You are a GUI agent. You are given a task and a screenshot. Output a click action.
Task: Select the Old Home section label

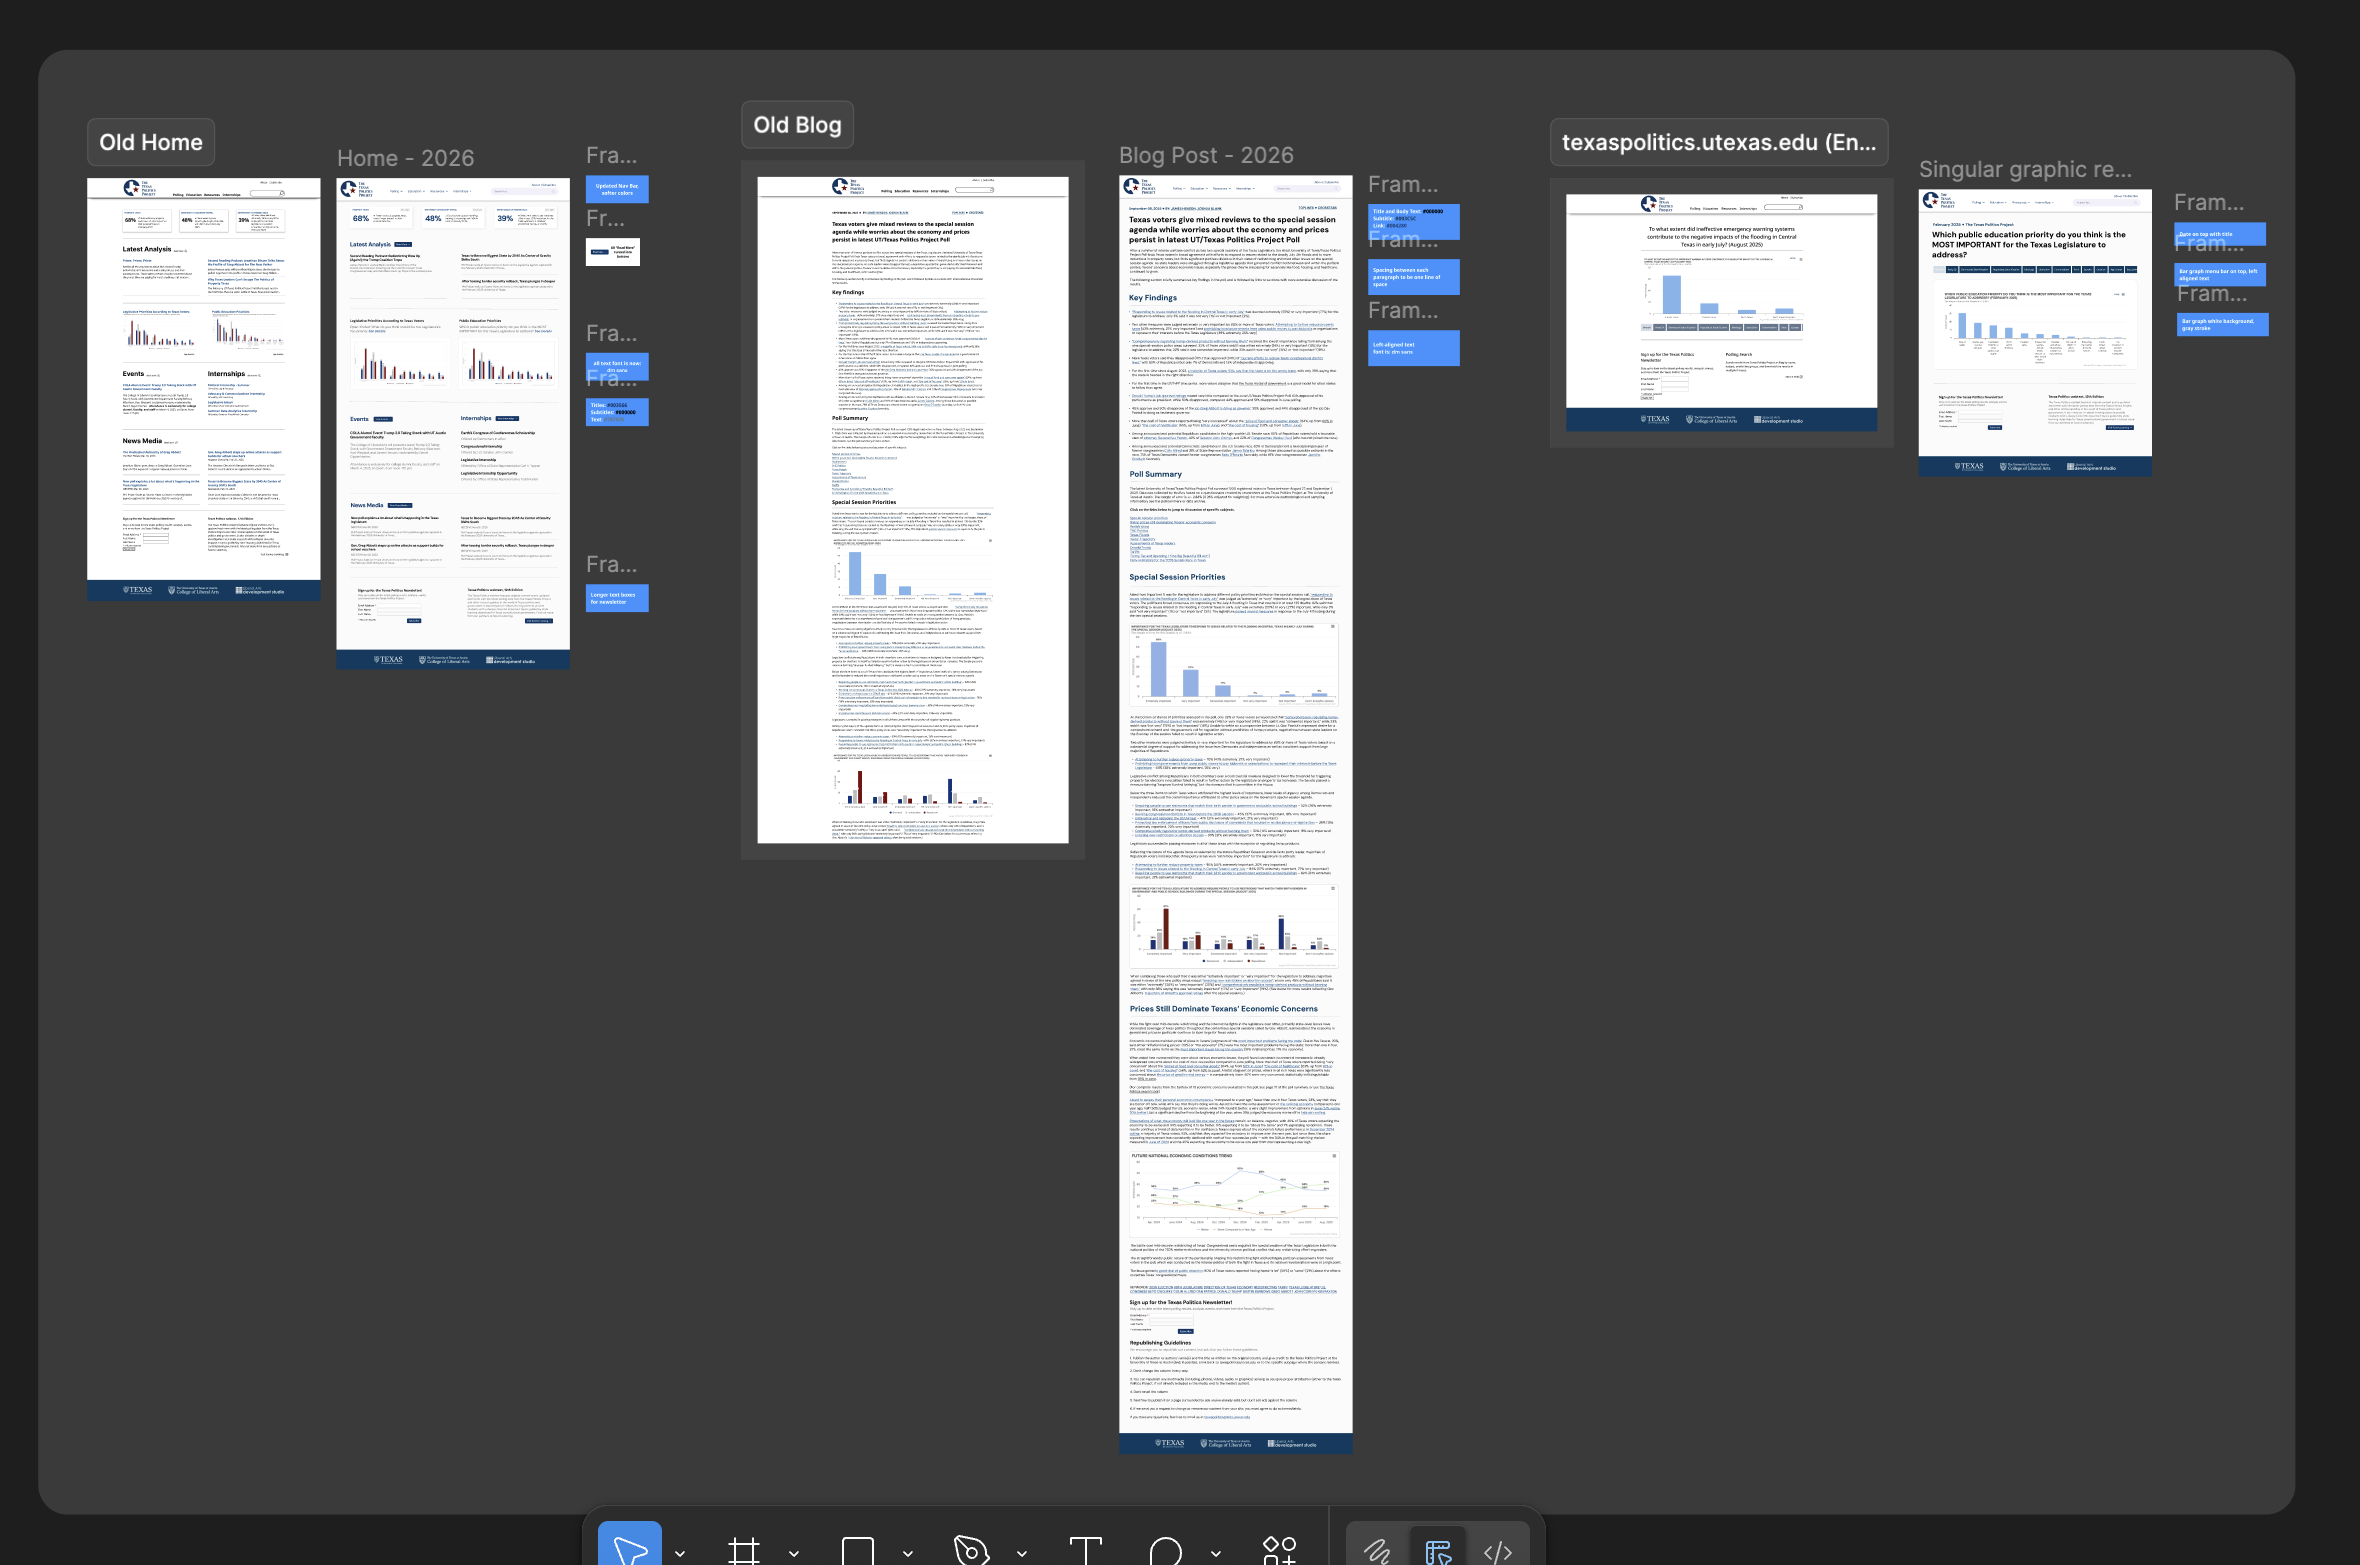coord(151,142)
